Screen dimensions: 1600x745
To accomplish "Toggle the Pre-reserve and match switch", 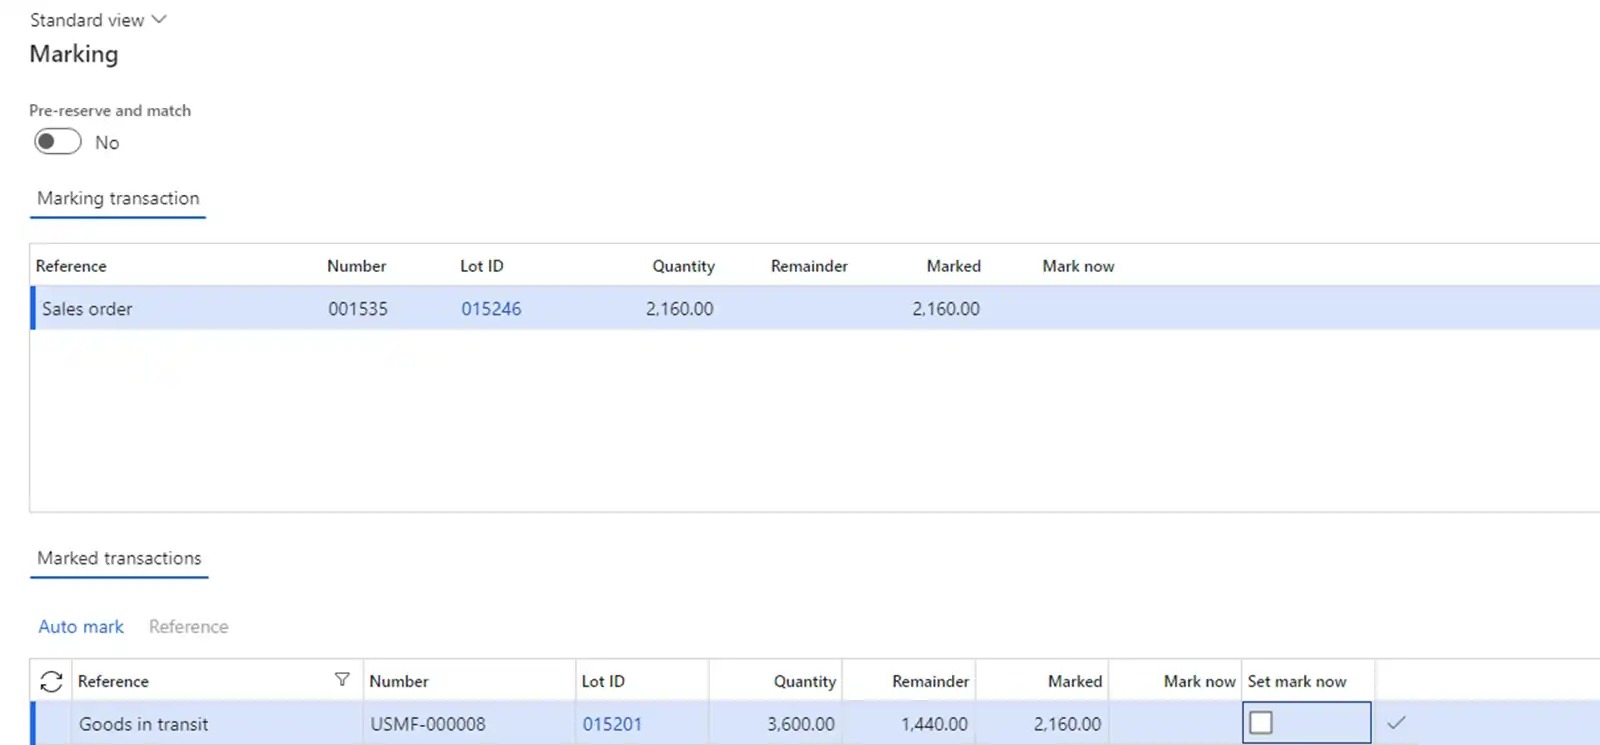I will pos(58,142).
